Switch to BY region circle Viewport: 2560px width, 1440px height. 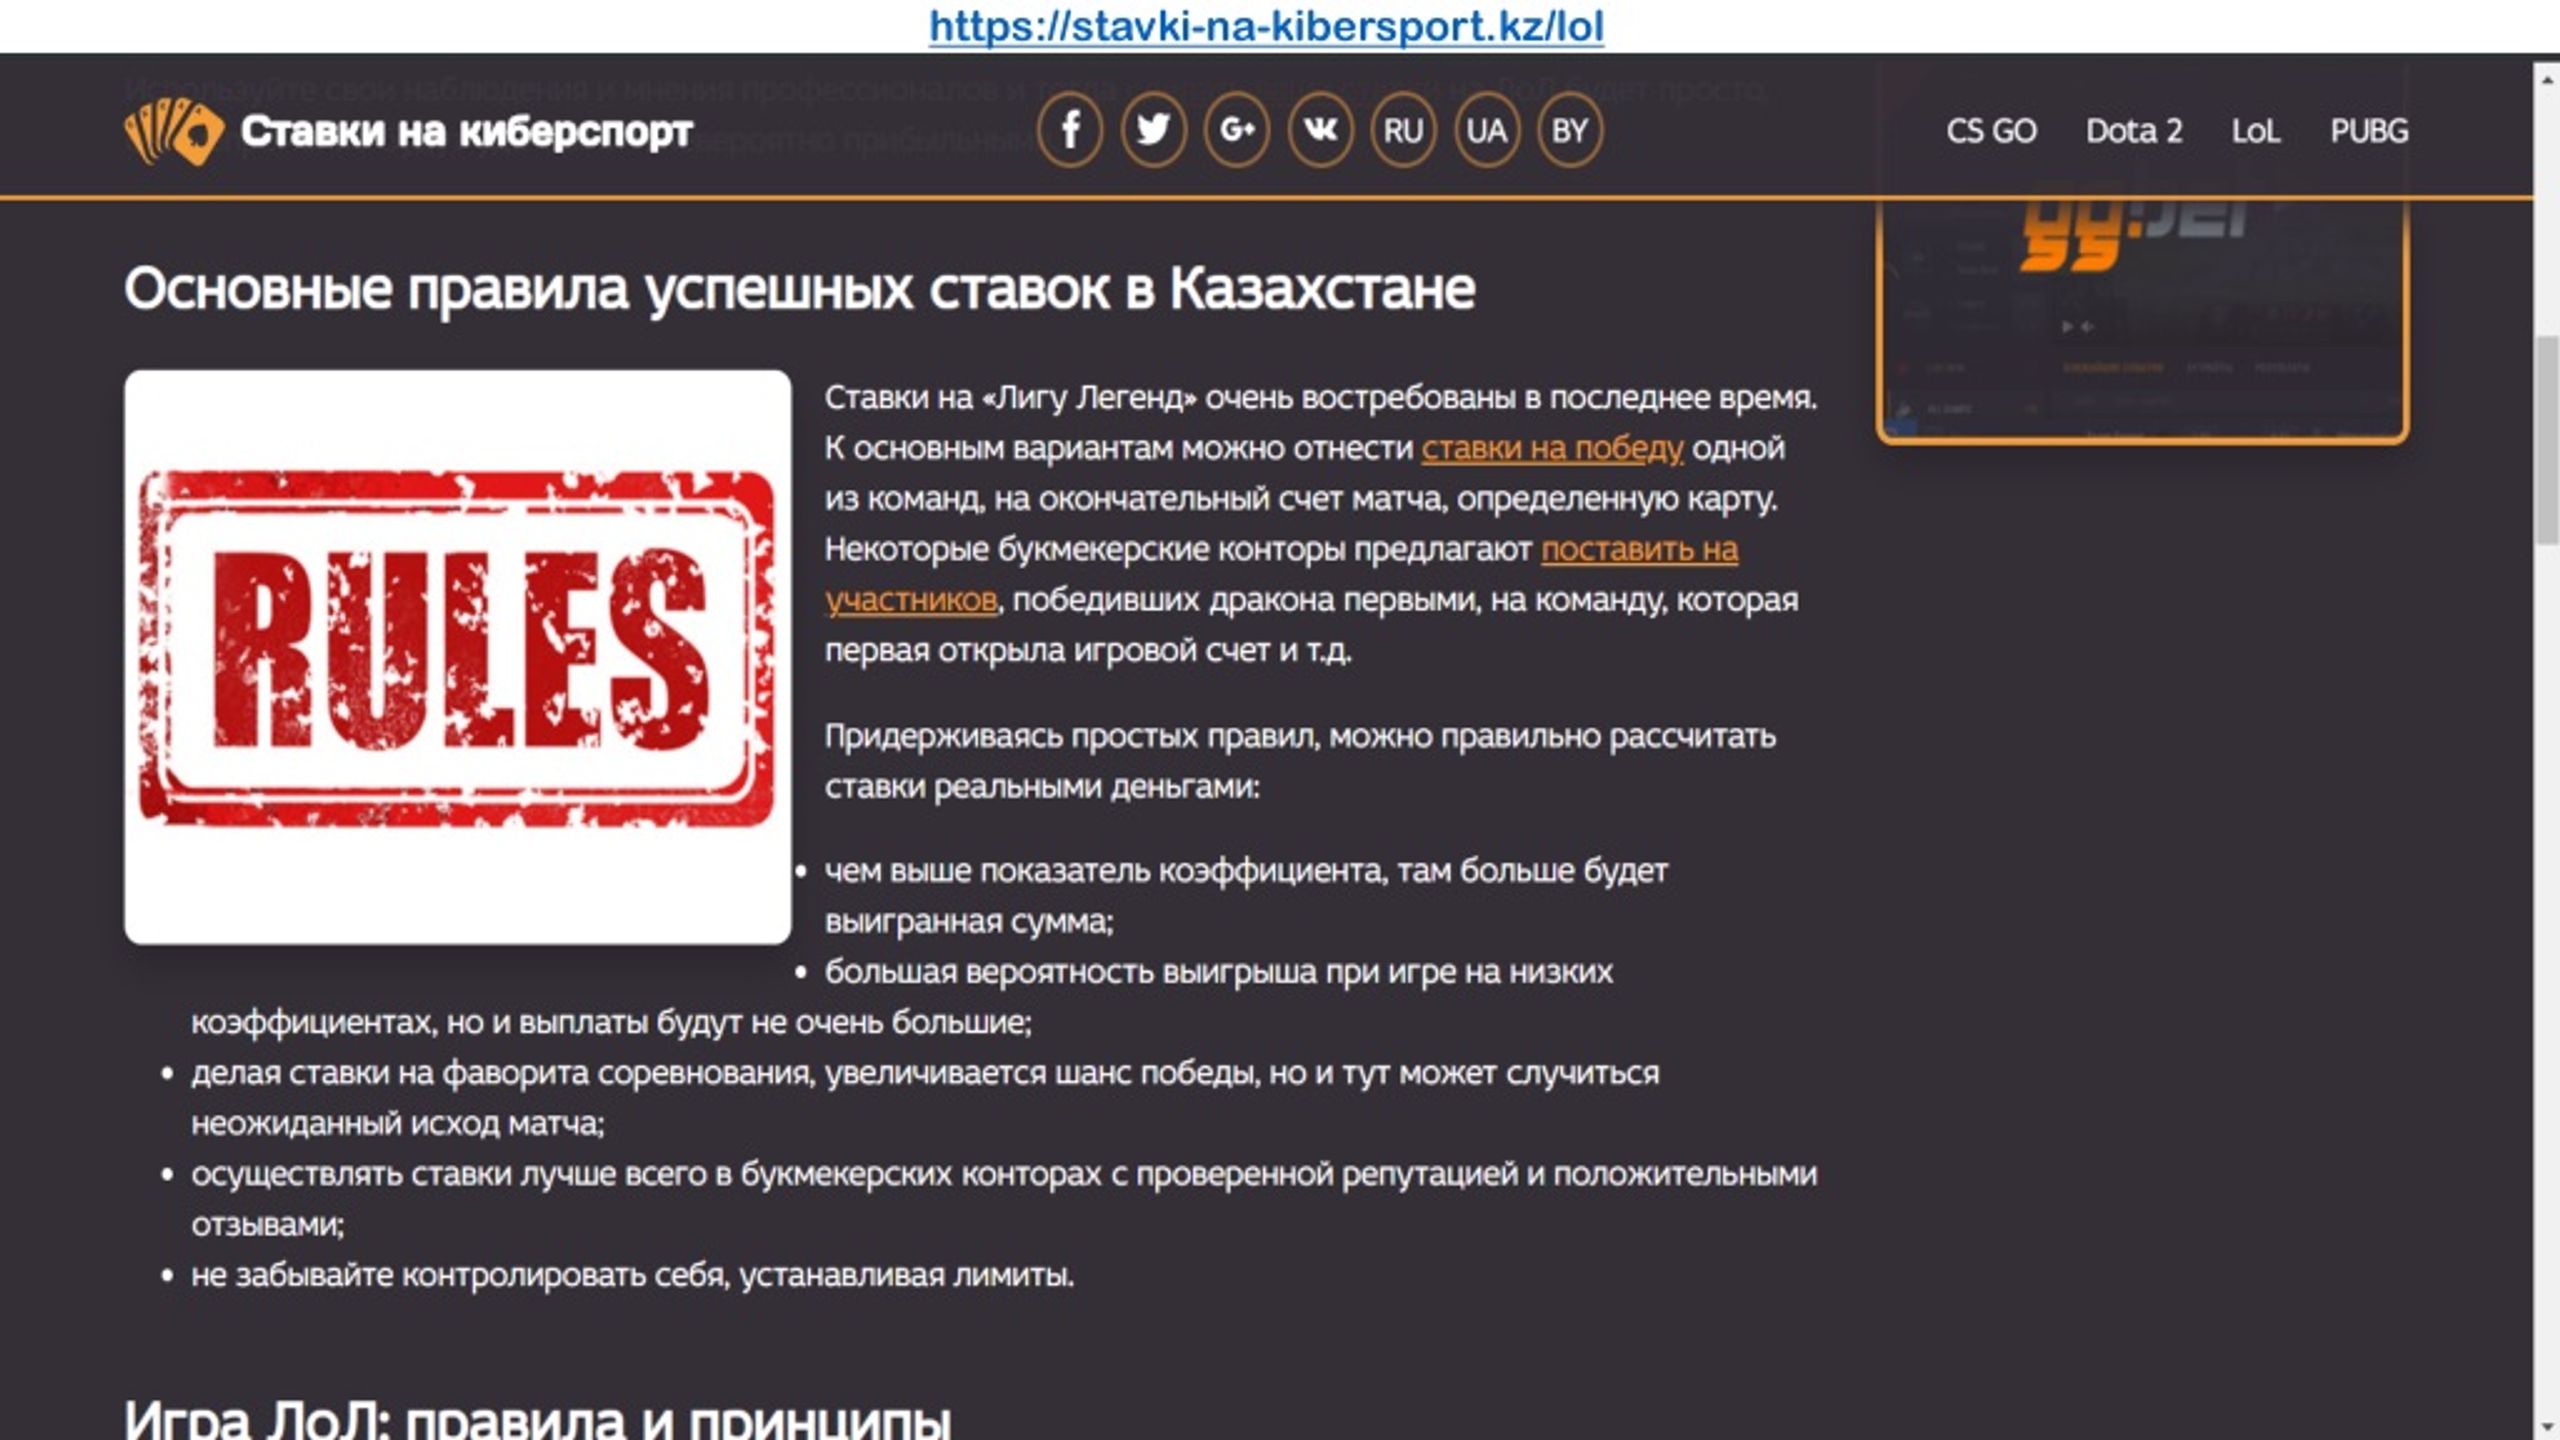(x=1569, y=130)
